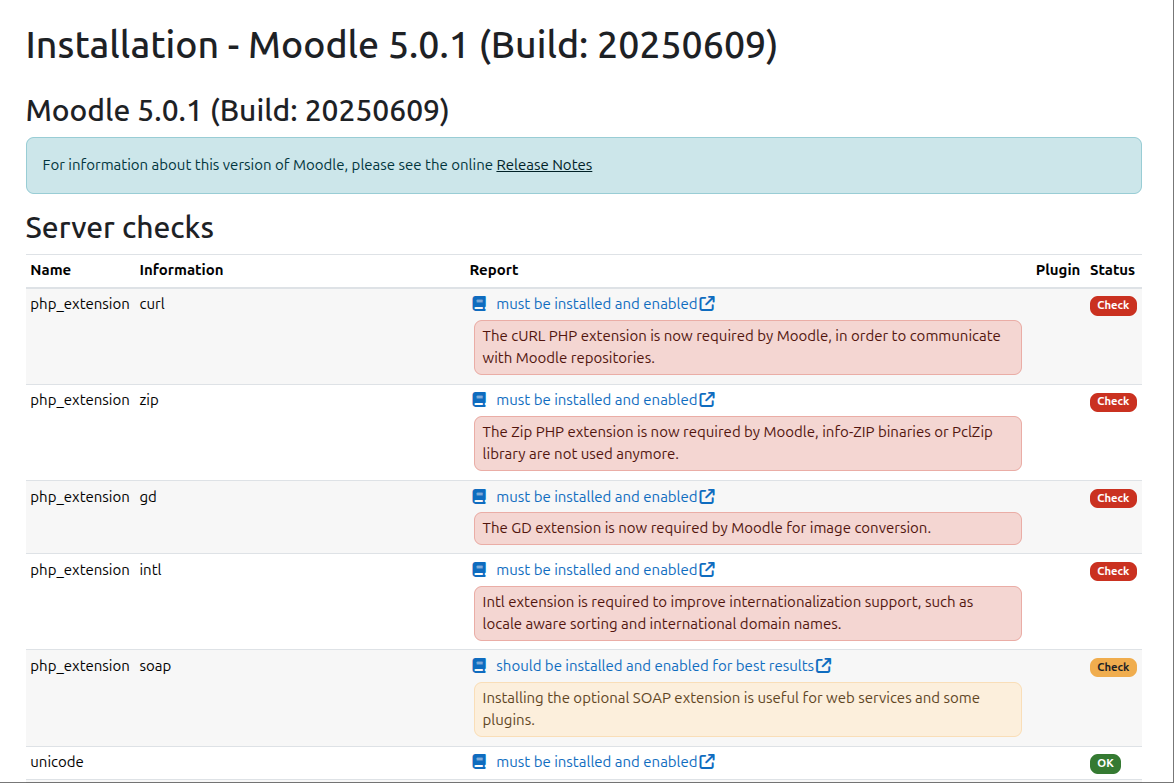Click the external-link icon in the intl row

coord(708,569)
